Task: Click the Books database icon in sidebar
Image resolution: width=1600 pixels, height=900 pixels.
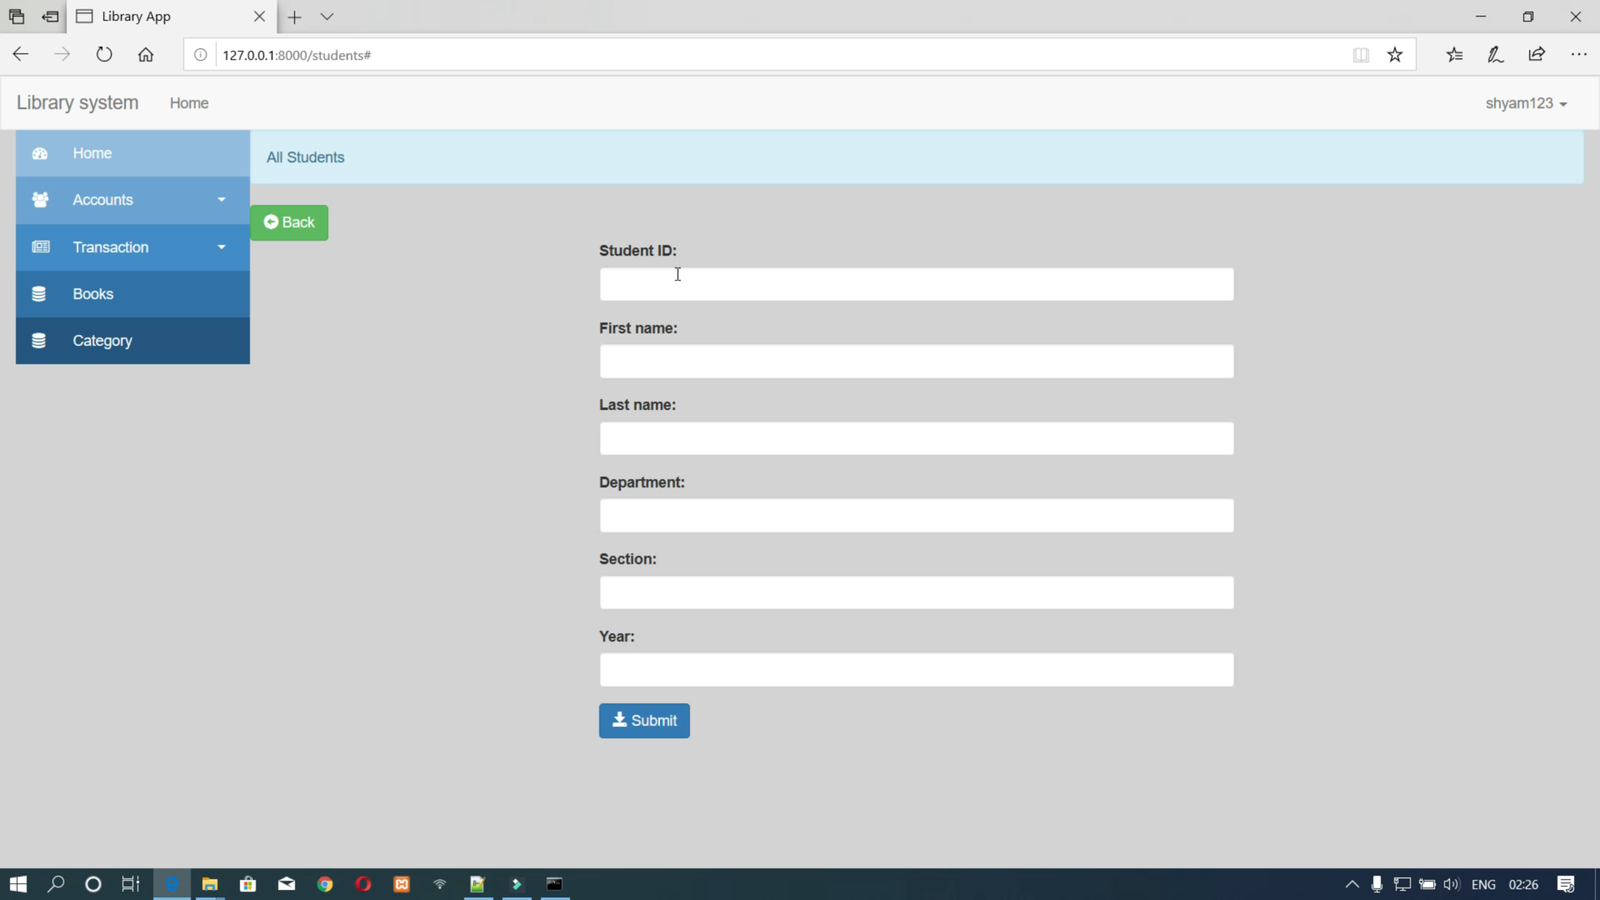Action: tap(39, 294)
